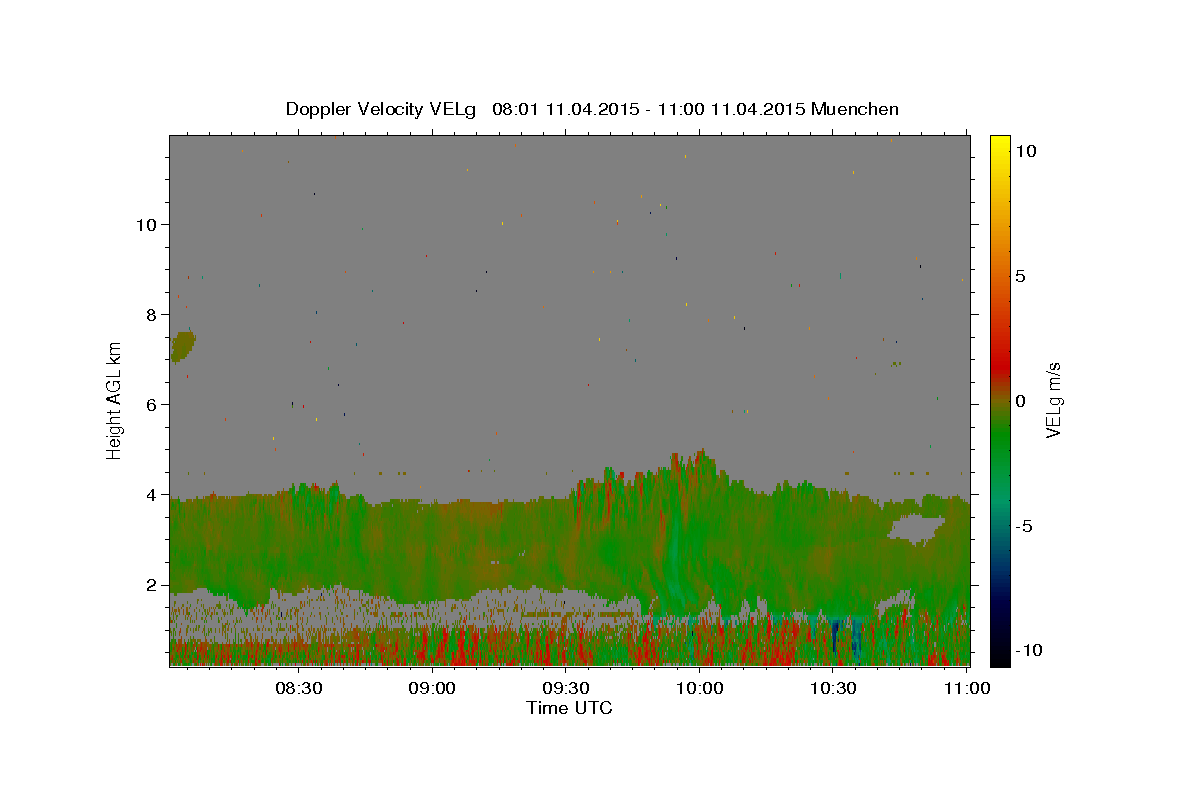Click the height tick label 4
The width and height of the screenshot is (1200, 800).
[x=153, y=495]
